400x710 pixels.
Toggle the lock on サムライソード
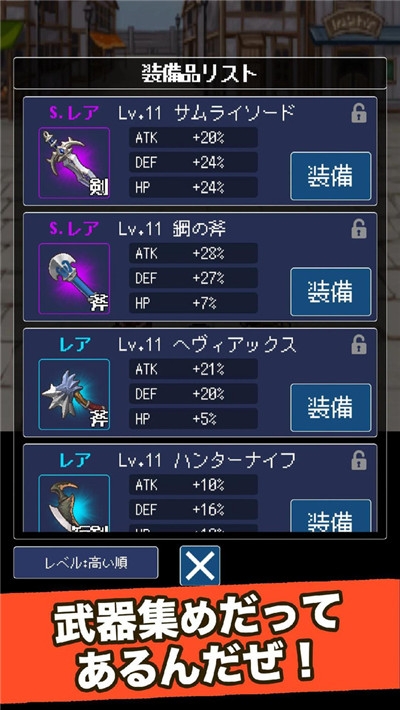pyautogui.click(x=359, y=114)
